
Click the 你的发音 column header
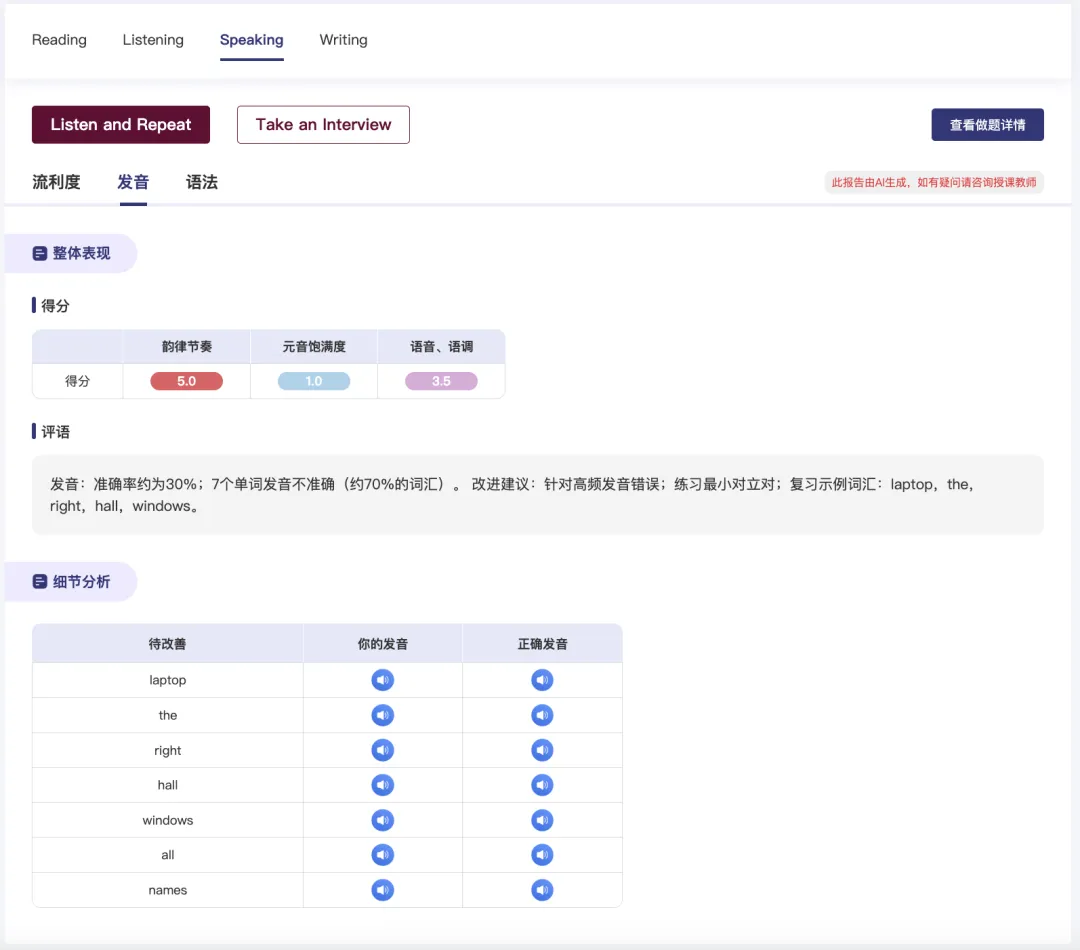click(382, 644)
